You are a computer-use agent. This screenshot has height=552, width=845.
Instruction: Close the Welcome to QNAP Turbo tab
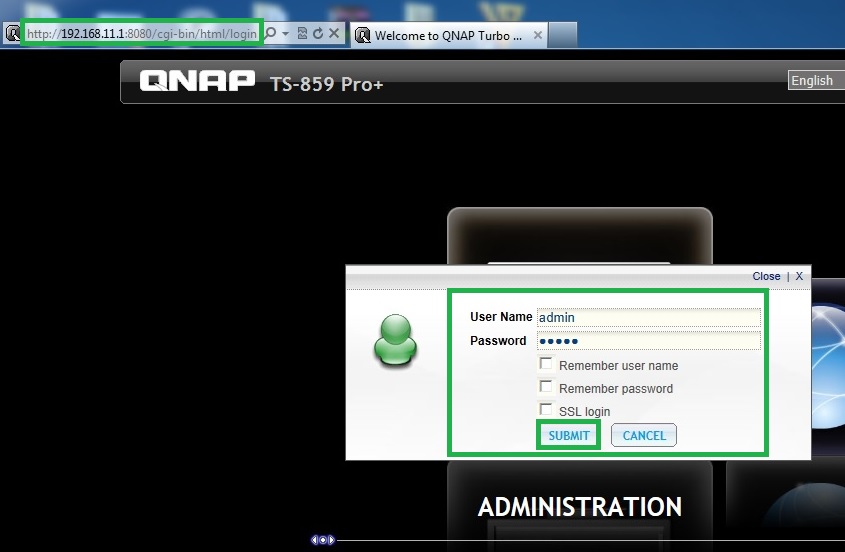(538, 35)
